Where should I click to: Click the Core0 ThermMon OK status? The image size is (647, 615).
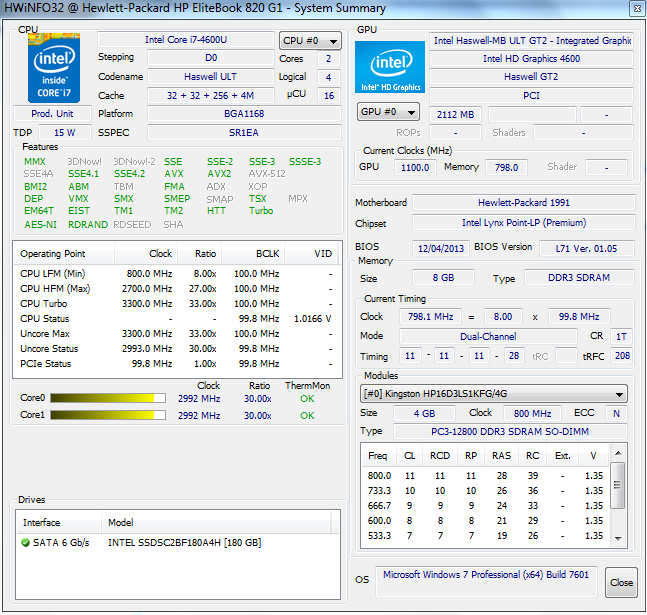(x=307, y=399)
